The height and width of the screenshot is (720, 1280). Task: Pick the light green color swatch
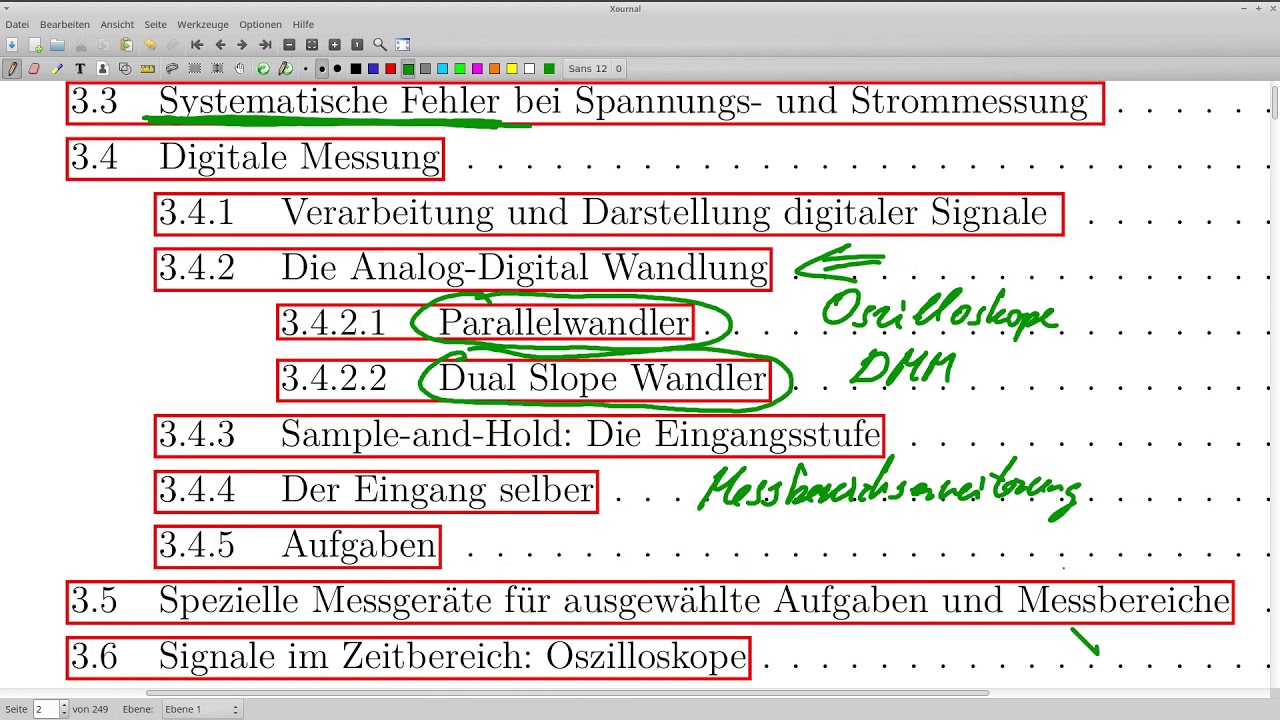click(x=460, y=69)
